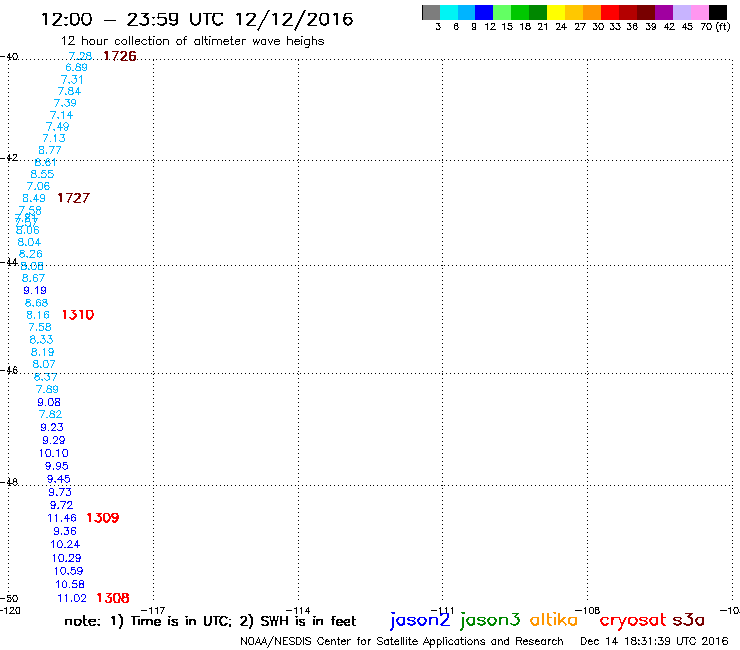740x650 pixels.
Task: Select the wave height value 8.19
Action: tap(42, 352)
